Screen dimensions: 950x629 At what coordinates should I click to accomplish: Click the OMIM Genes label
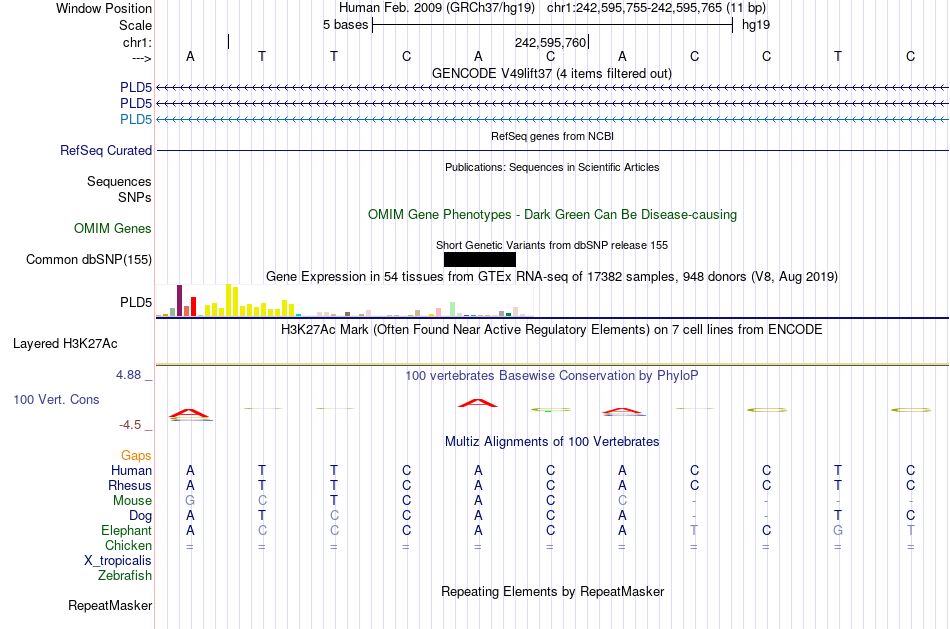[x=113, y=228]
